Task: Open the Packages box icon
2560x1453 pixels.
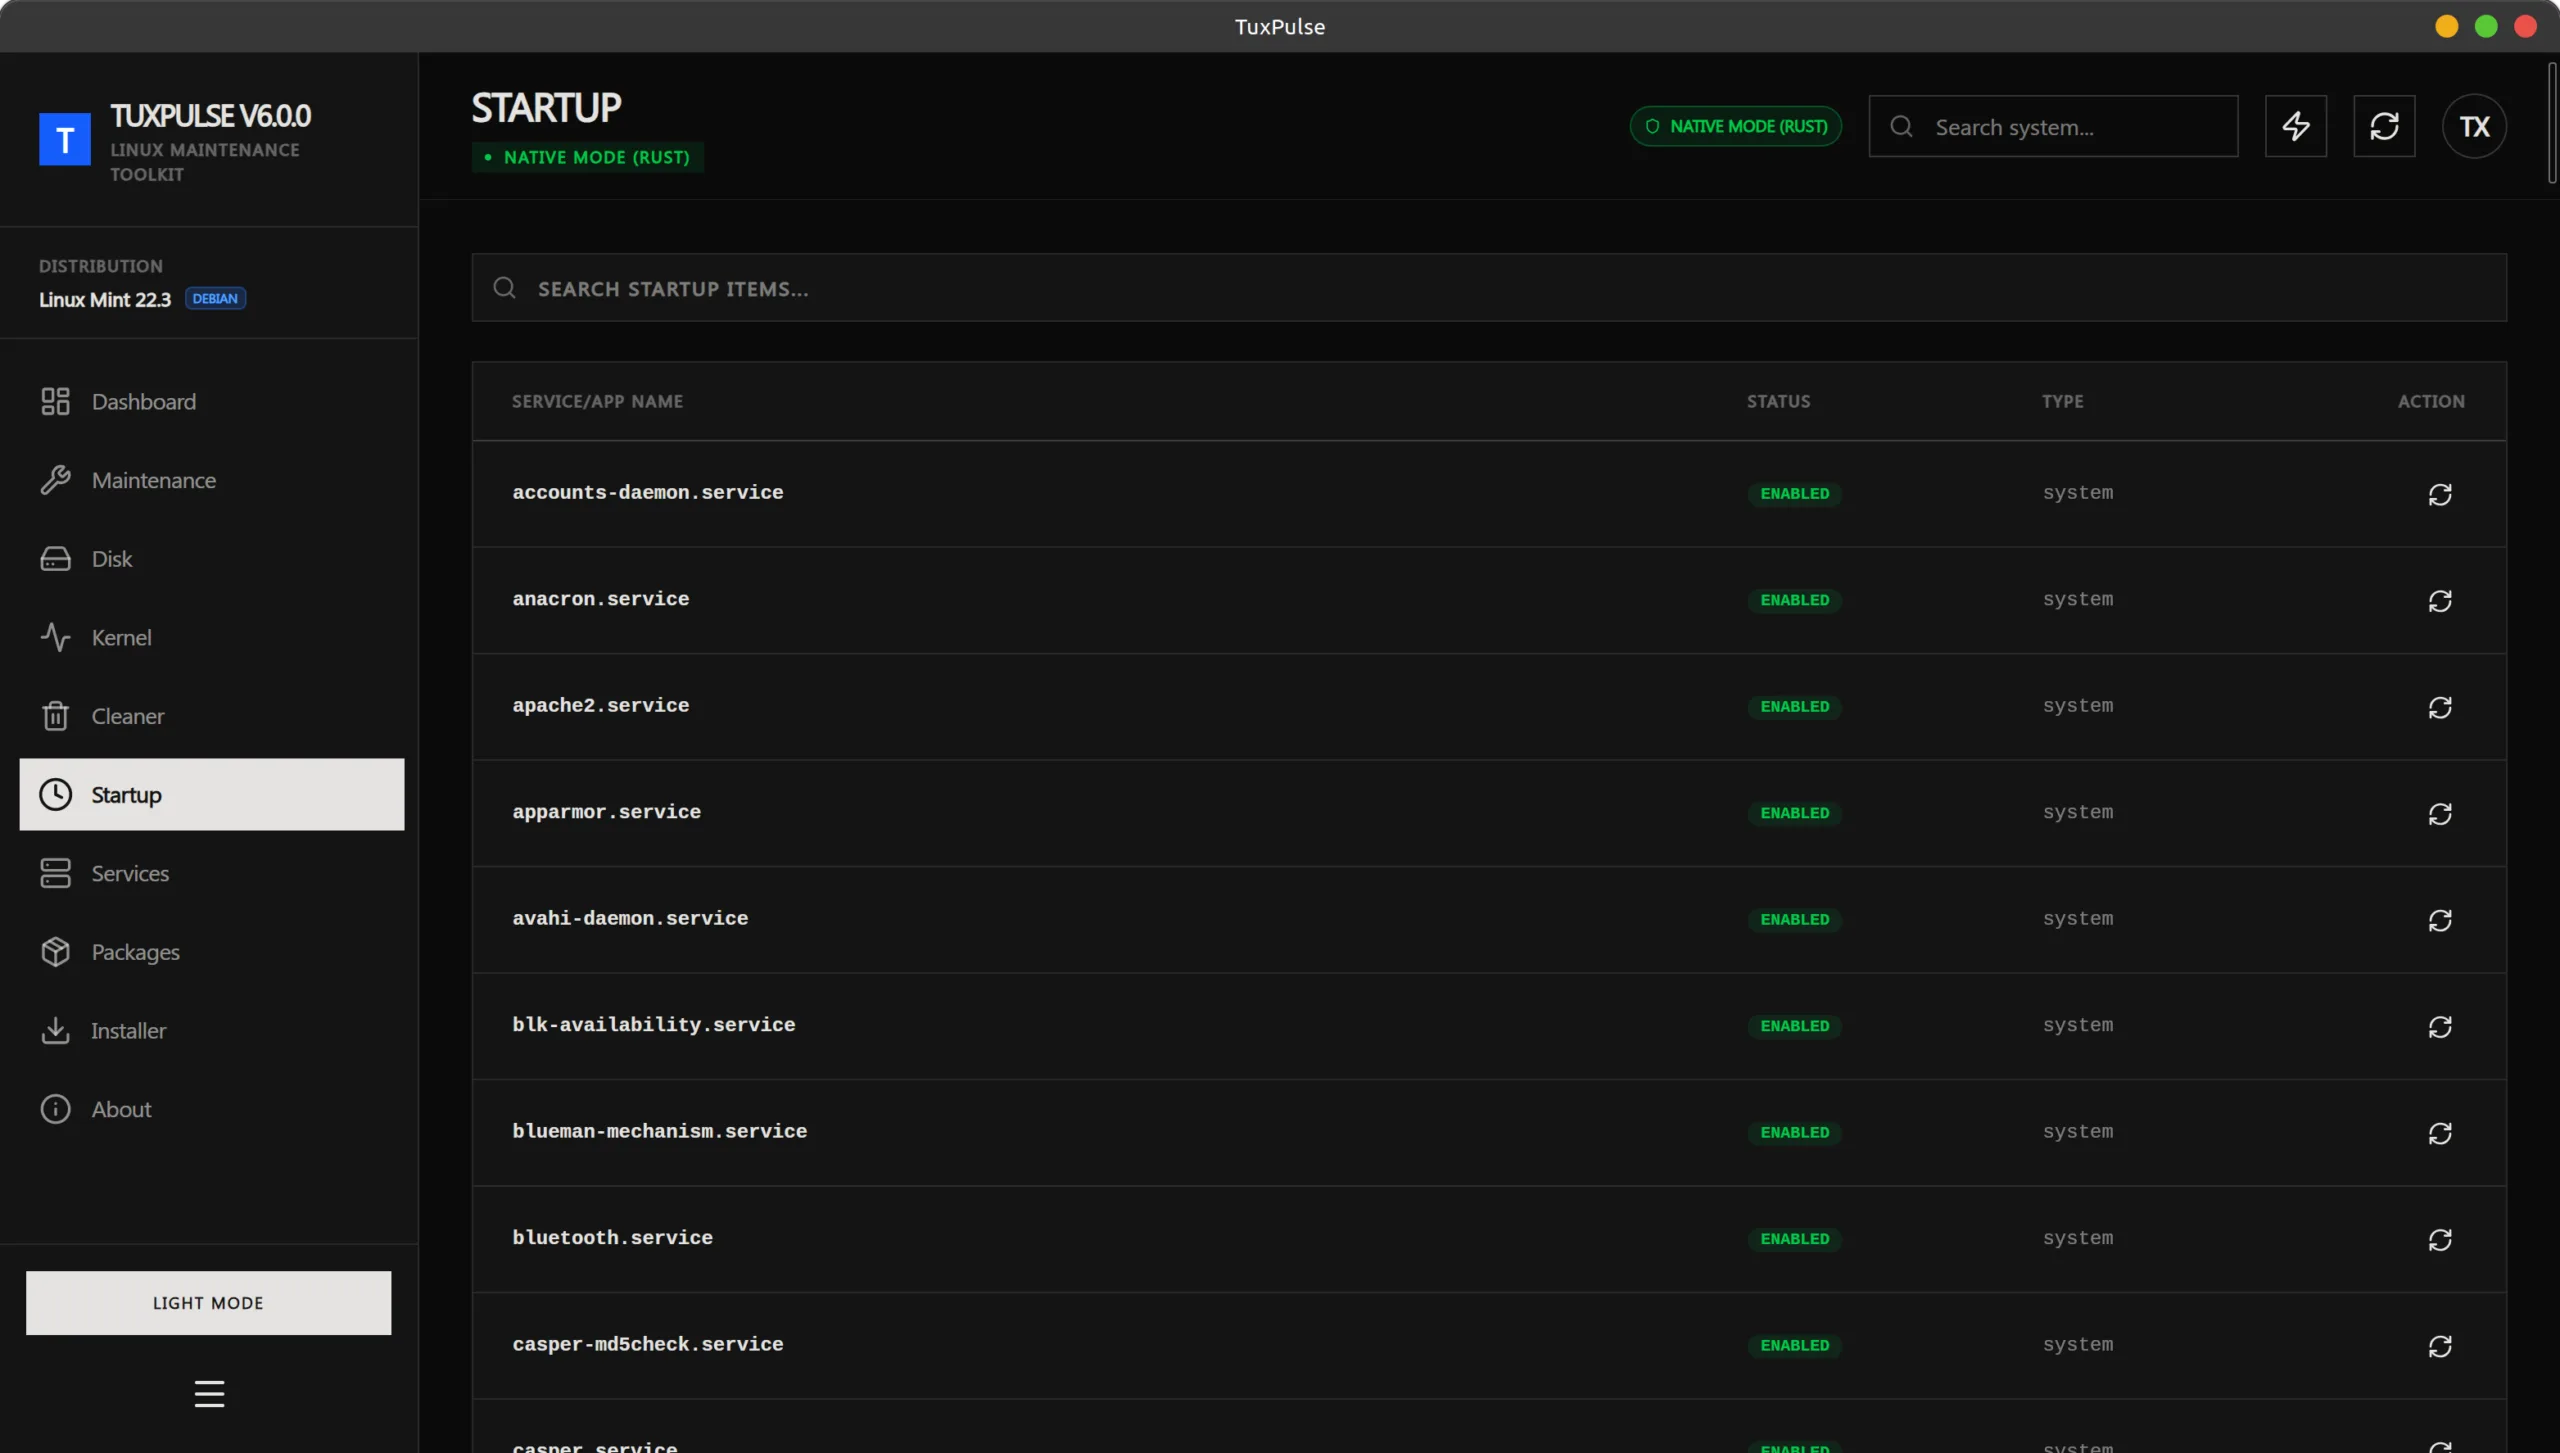Action: click(56, 952)
